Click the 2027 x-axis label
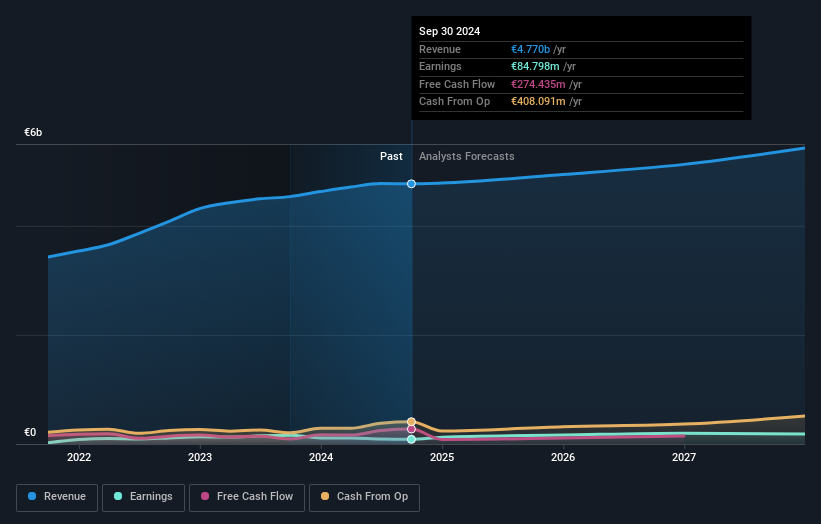Screen dimensions: 821x524 pos(684,458)
